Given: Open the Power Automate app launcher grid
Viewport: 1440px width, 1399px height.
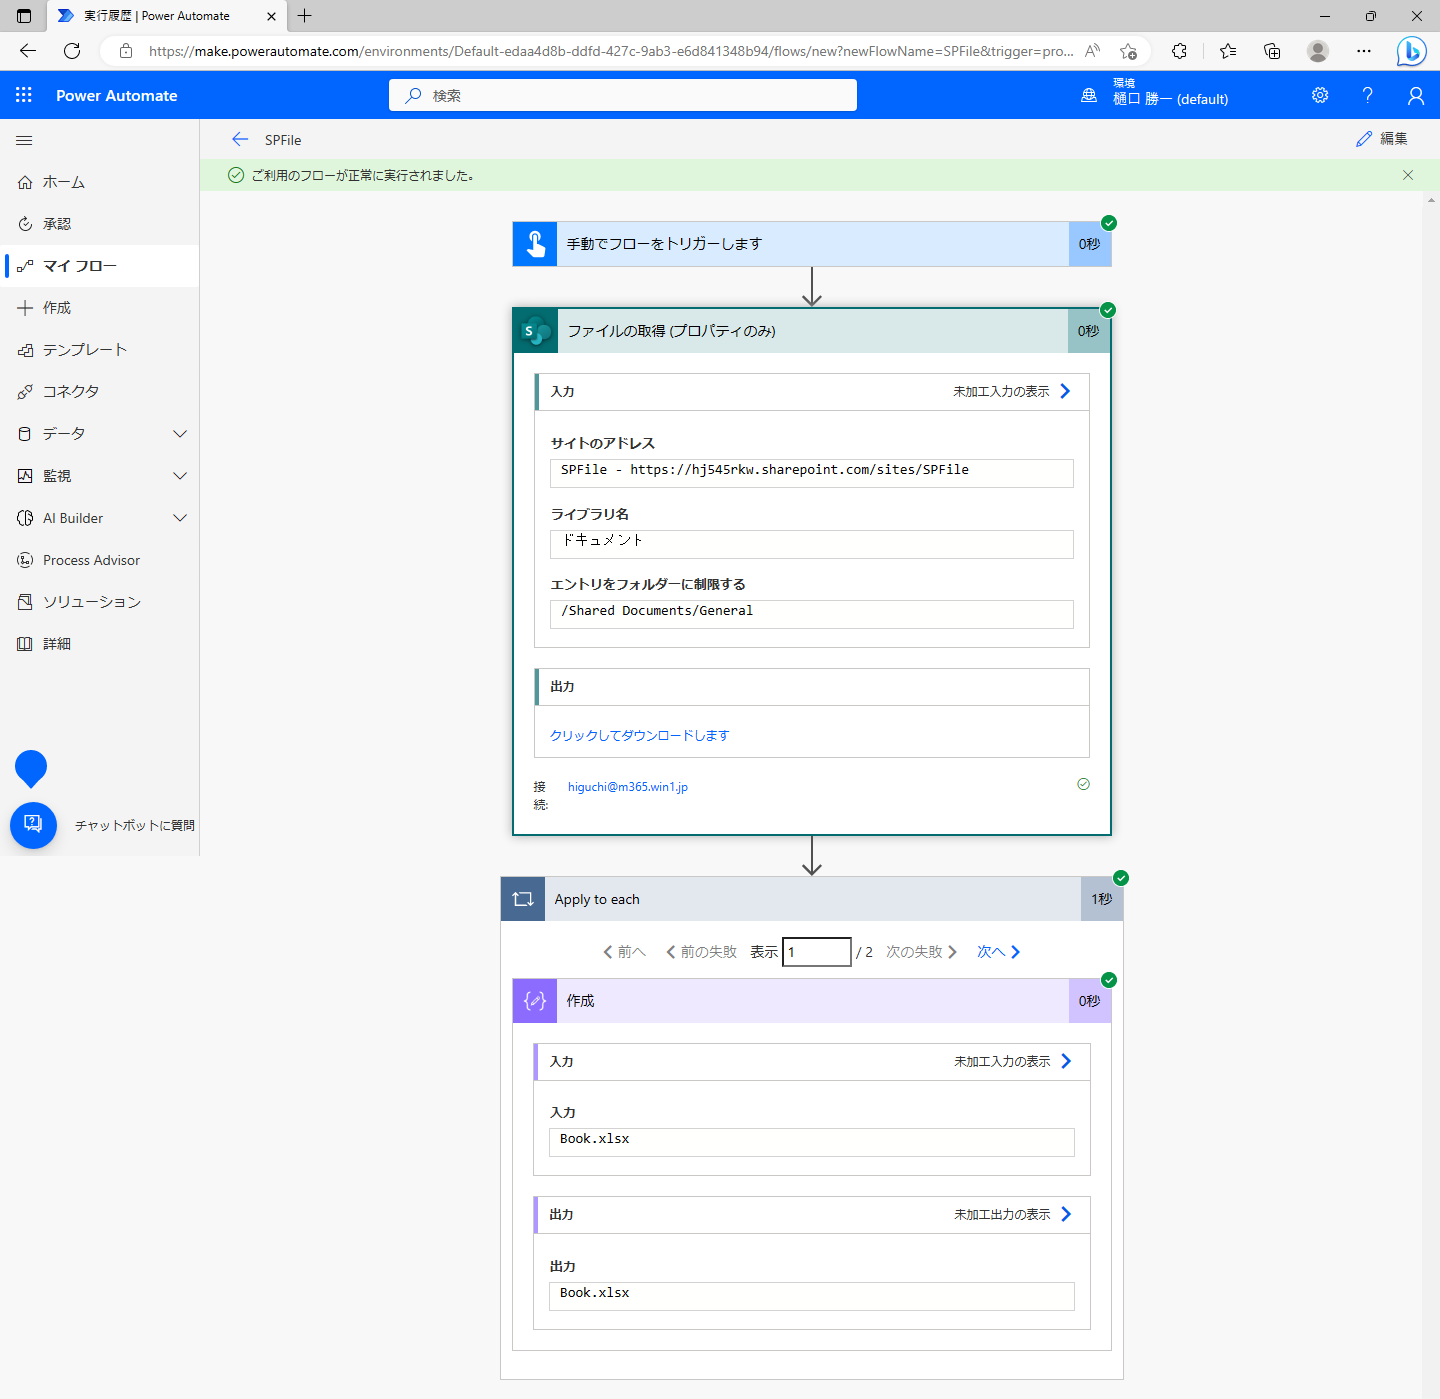Looking at the screenshot, I should (x=24, y=95).
